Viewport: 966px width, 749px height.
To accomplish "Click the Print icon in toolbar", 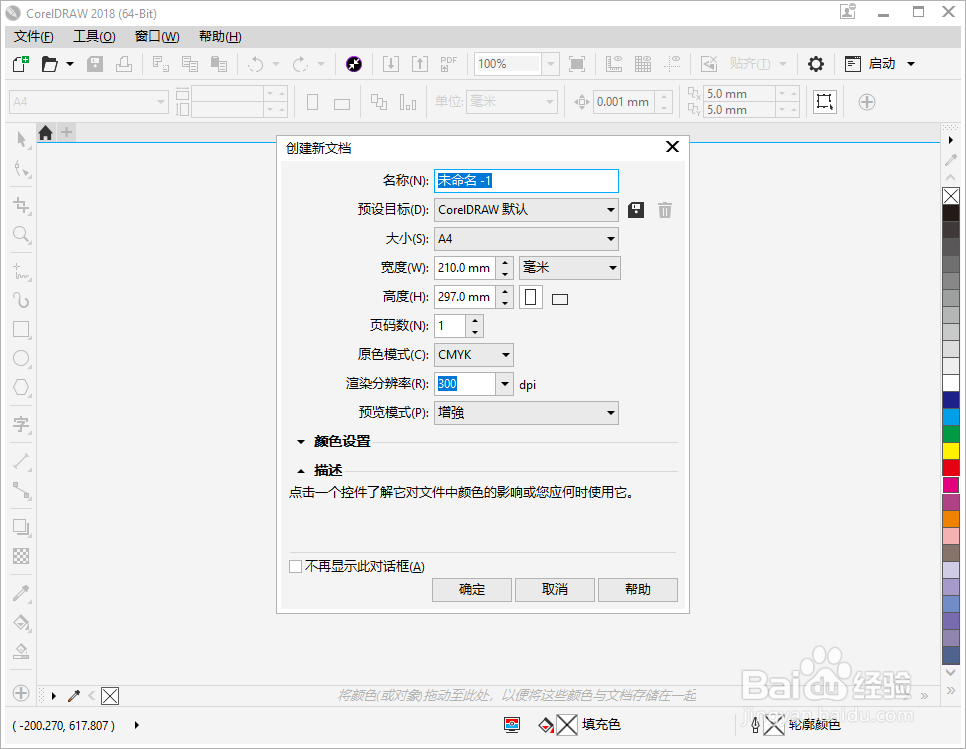I will click(124, 63).
